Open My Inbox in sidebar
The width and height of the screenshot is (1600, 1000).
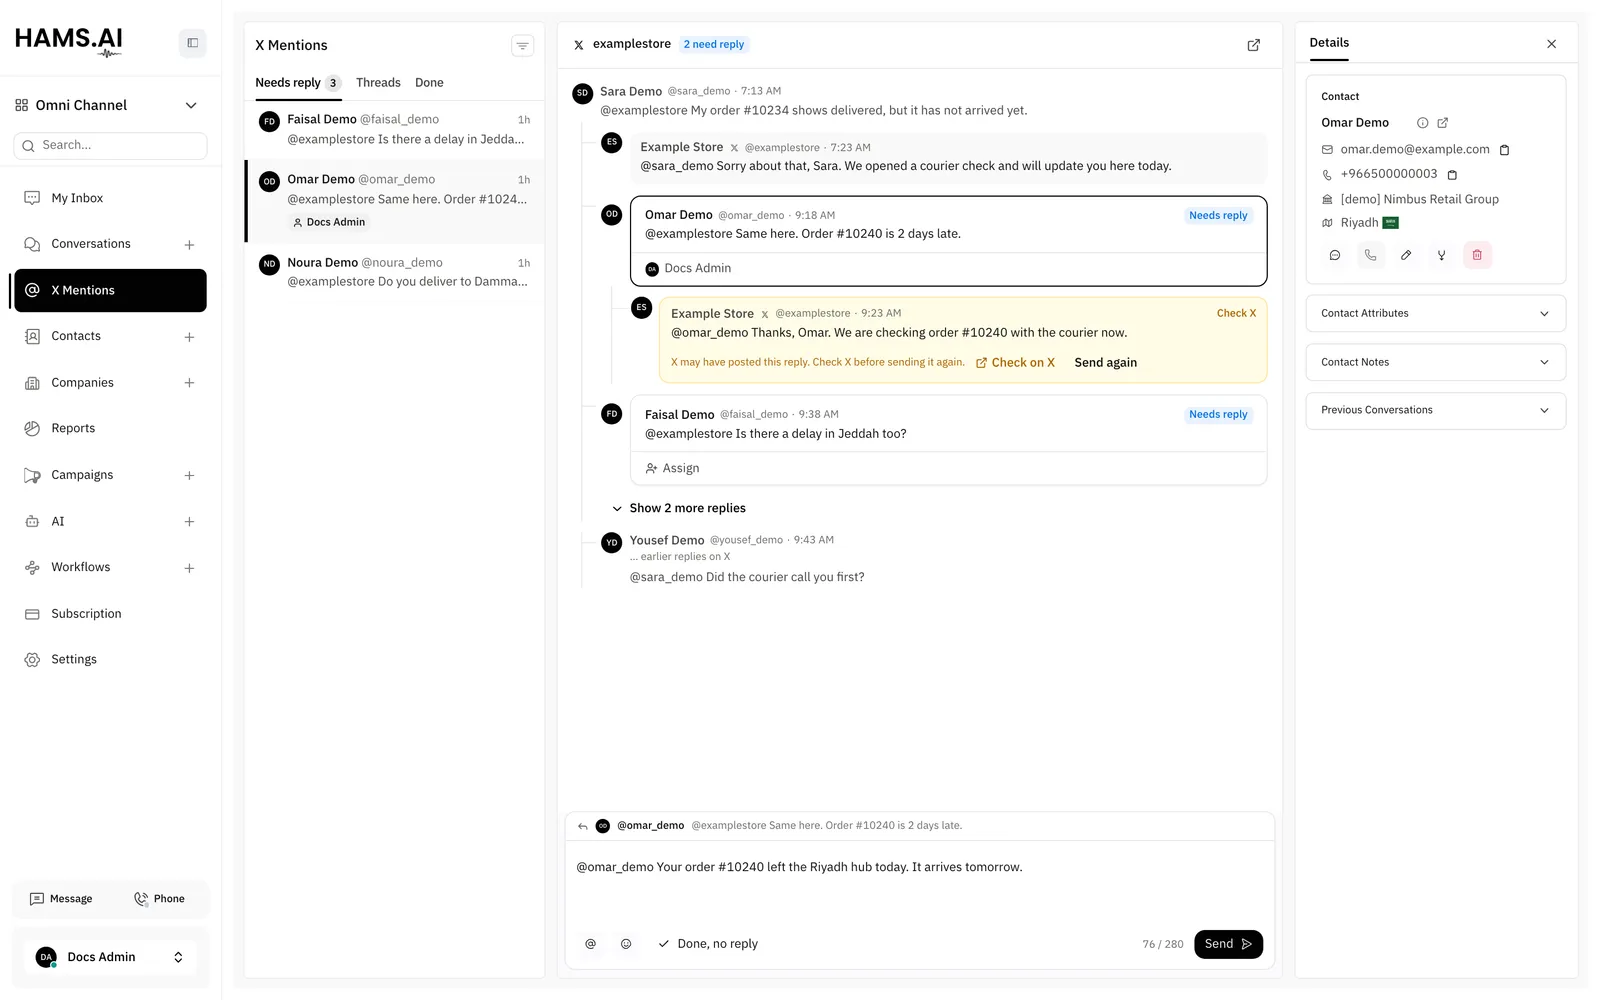click(x=110, y=198)
